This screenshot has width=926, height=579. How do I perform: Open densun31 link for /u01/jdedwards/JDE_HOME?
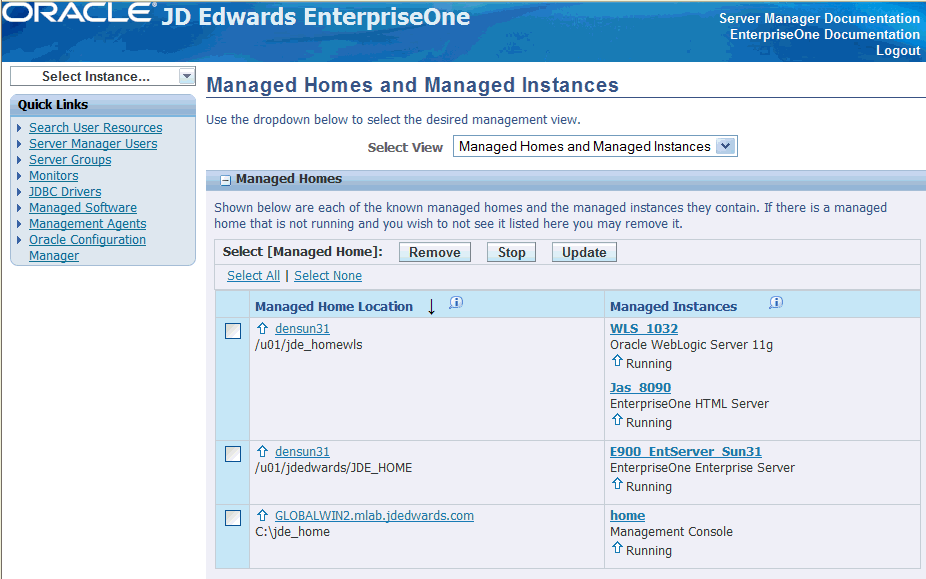click(302, 451)
